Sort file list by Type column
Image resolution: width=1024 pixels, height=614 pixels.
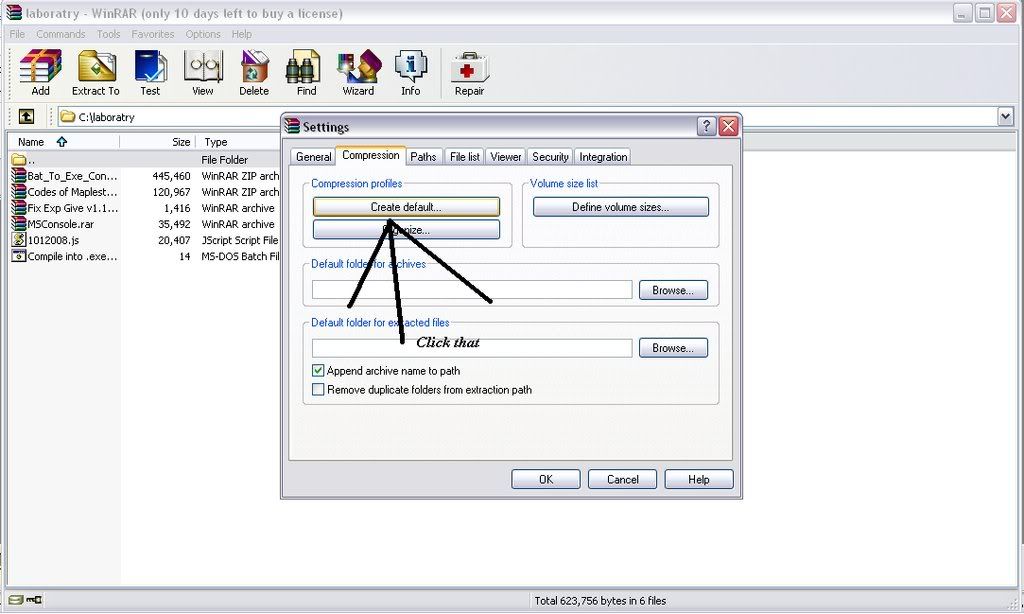click(238, 142)
